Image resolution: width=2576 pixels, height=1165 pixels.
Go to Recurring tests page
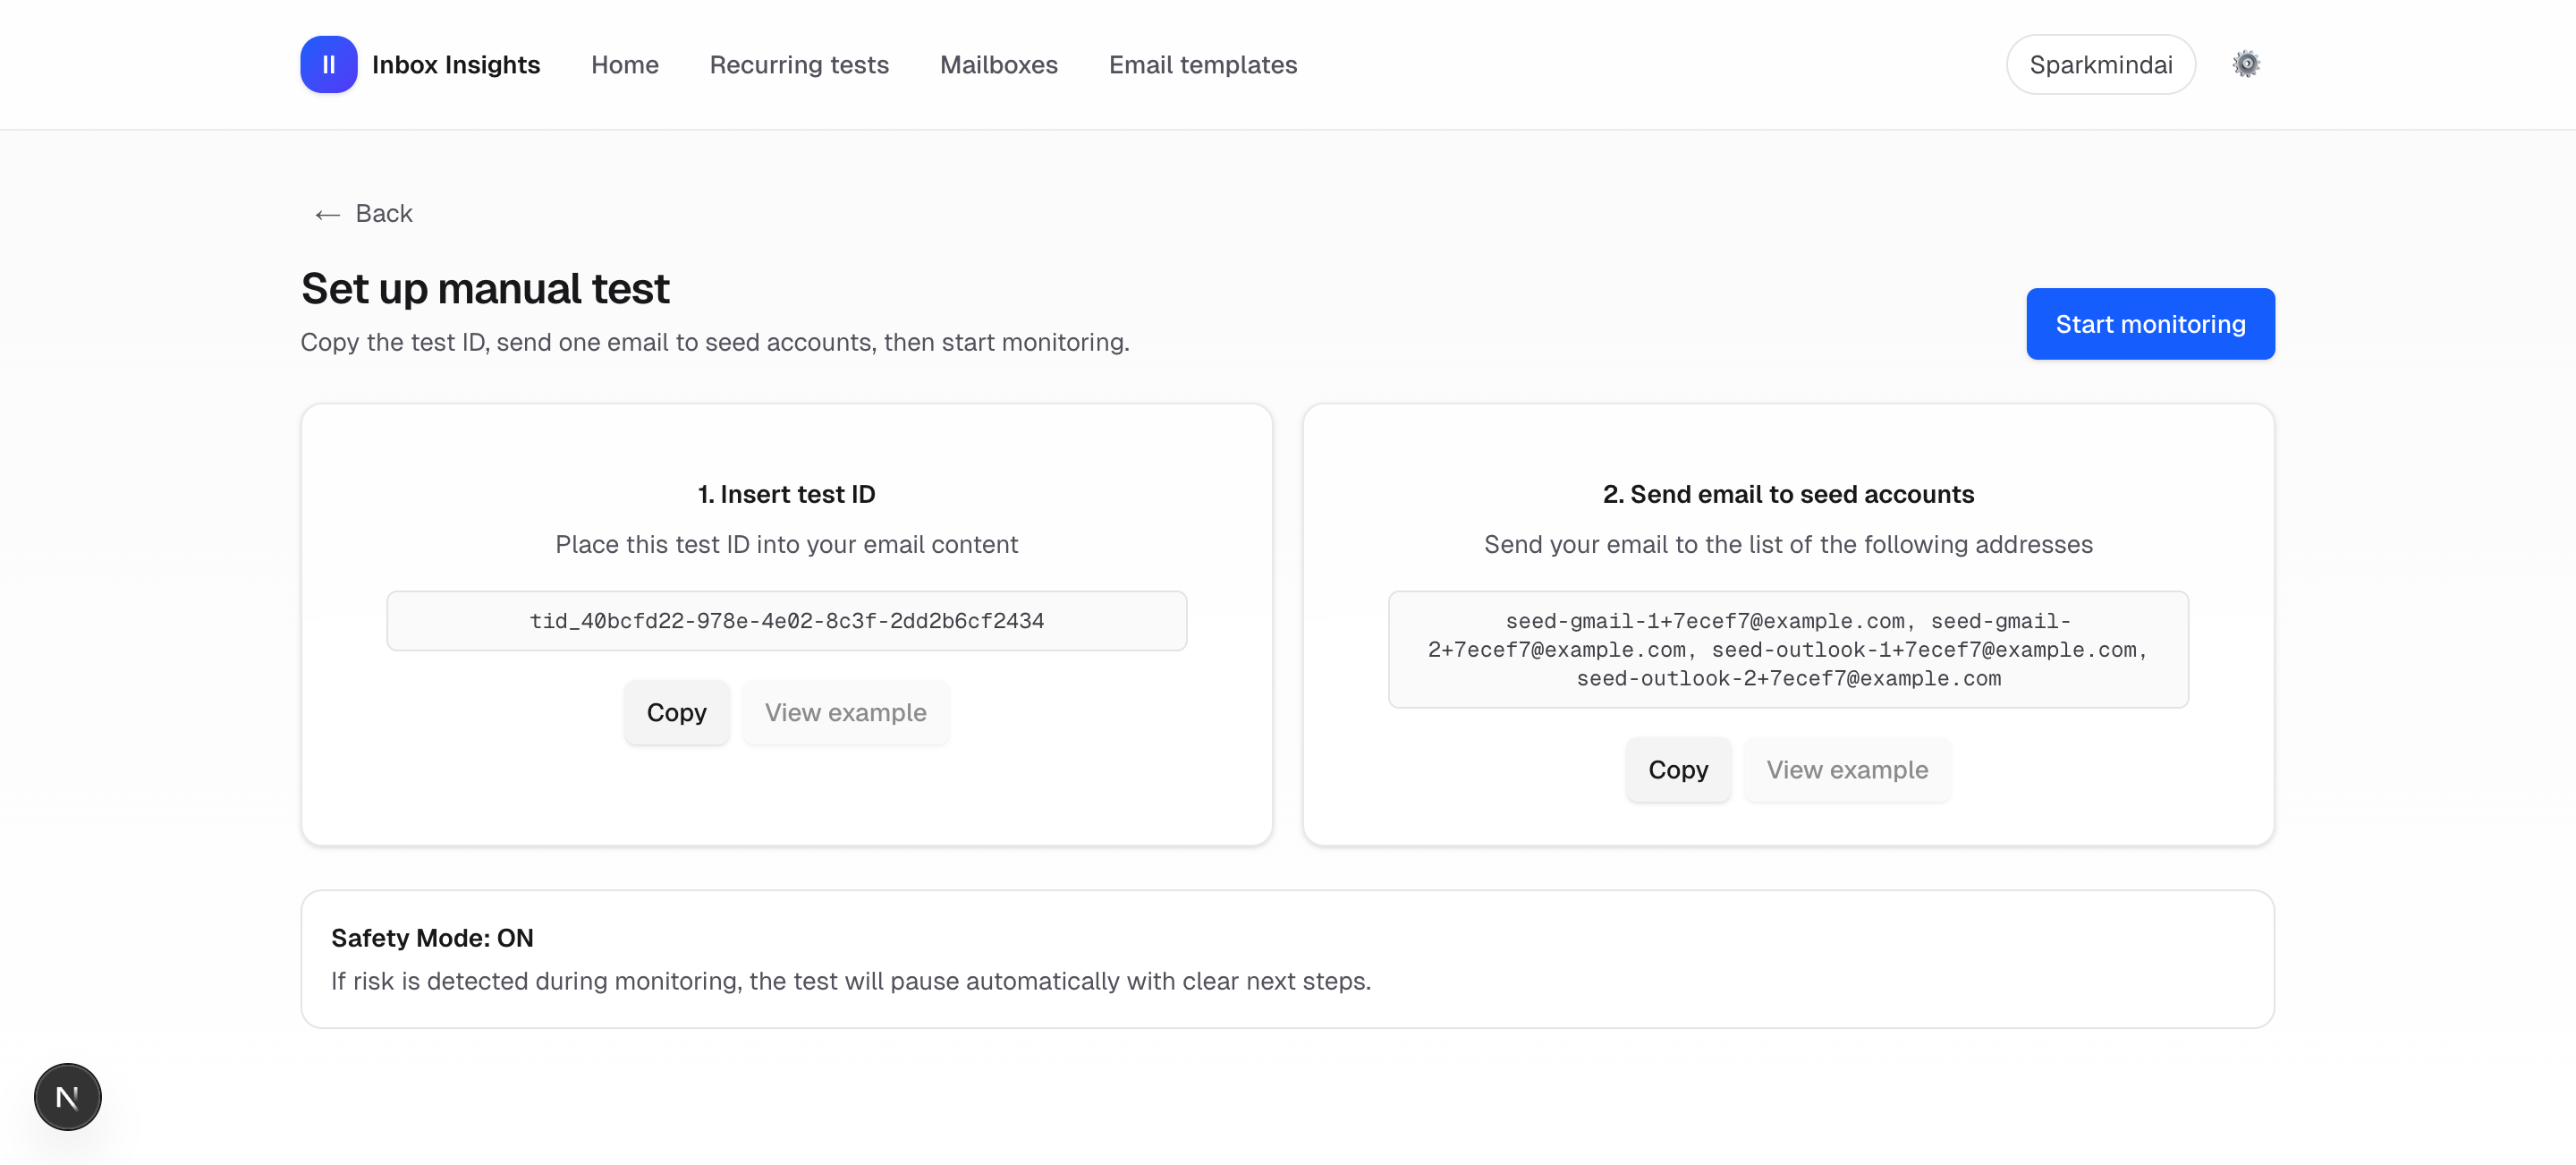[x=799, y=64]
